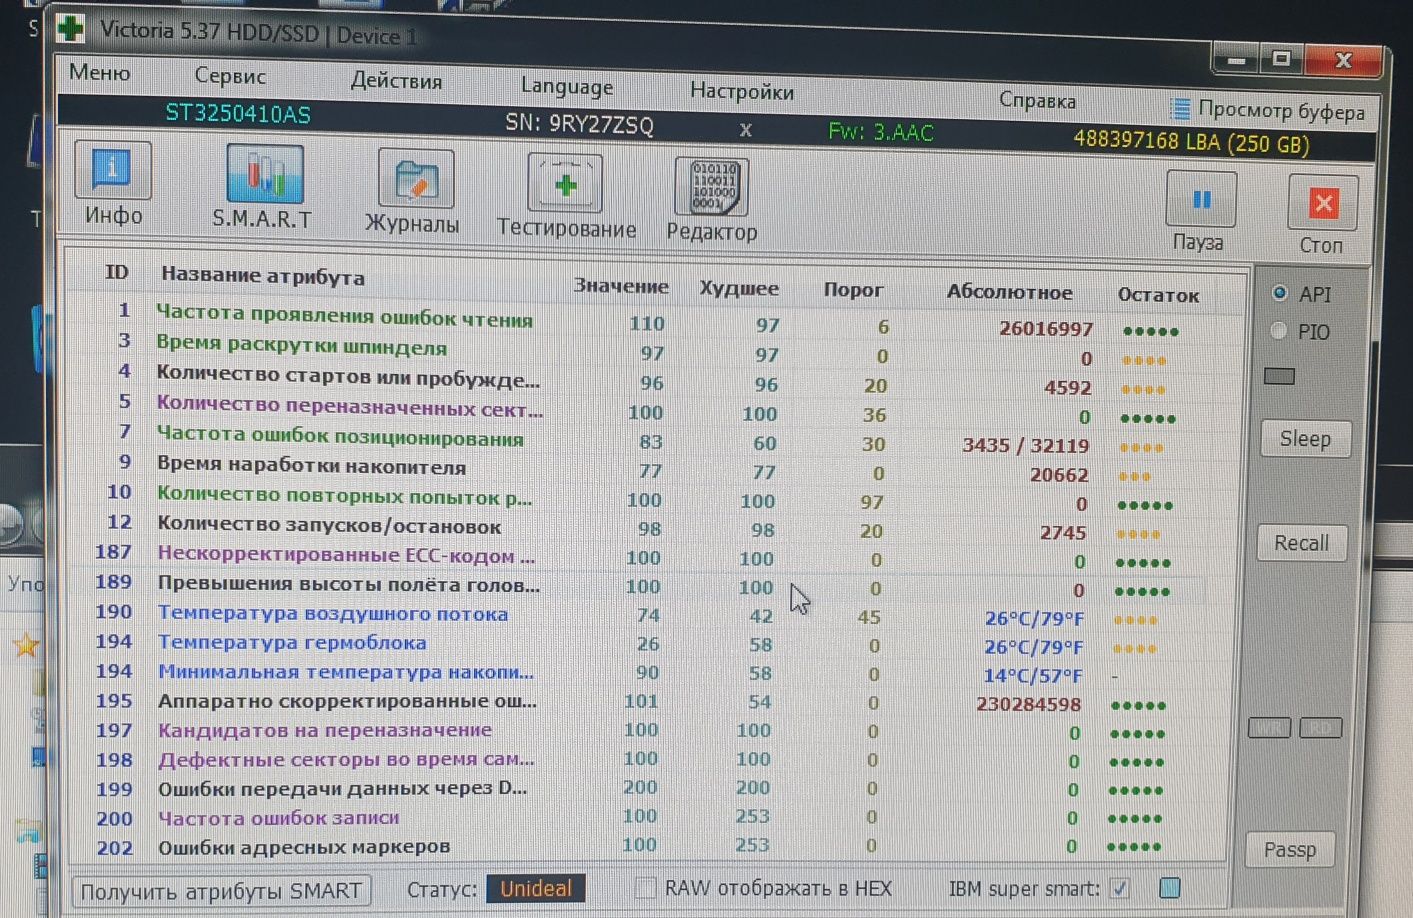Click the Остаток column header

point(1158,296)
